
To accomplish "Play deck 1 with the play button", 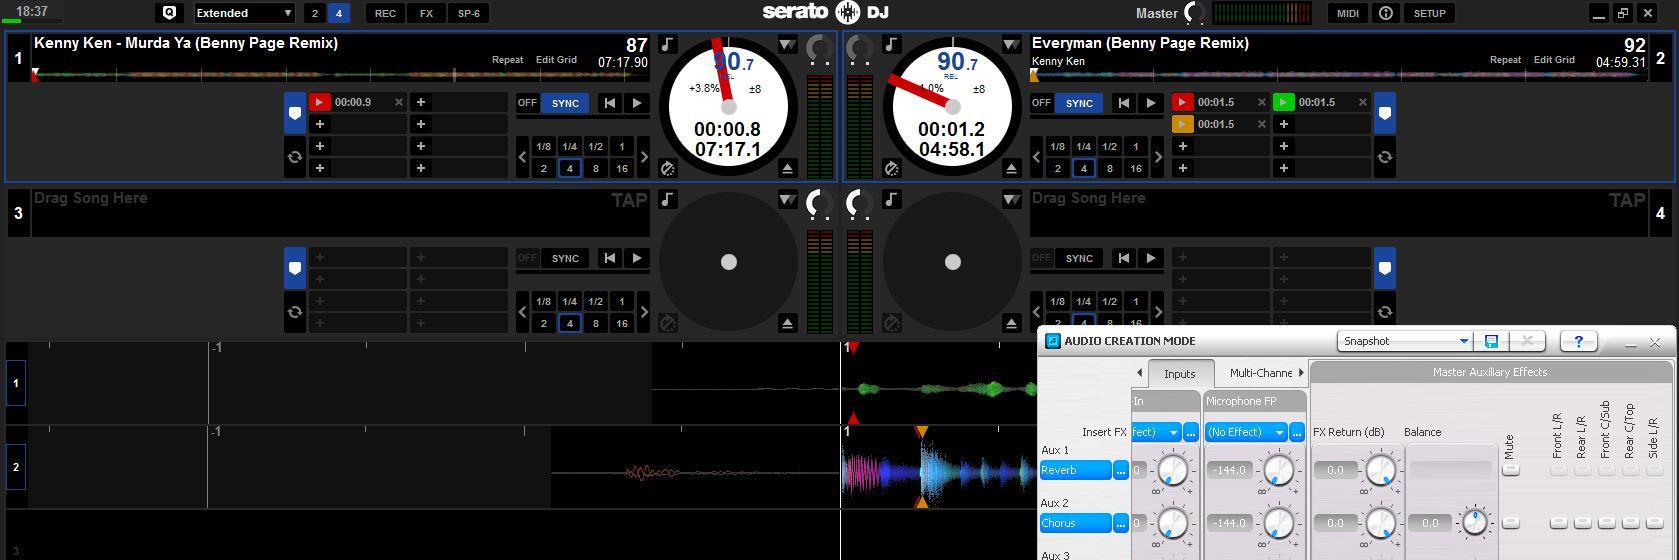I will pyautogui.click(x=637, y=103).
